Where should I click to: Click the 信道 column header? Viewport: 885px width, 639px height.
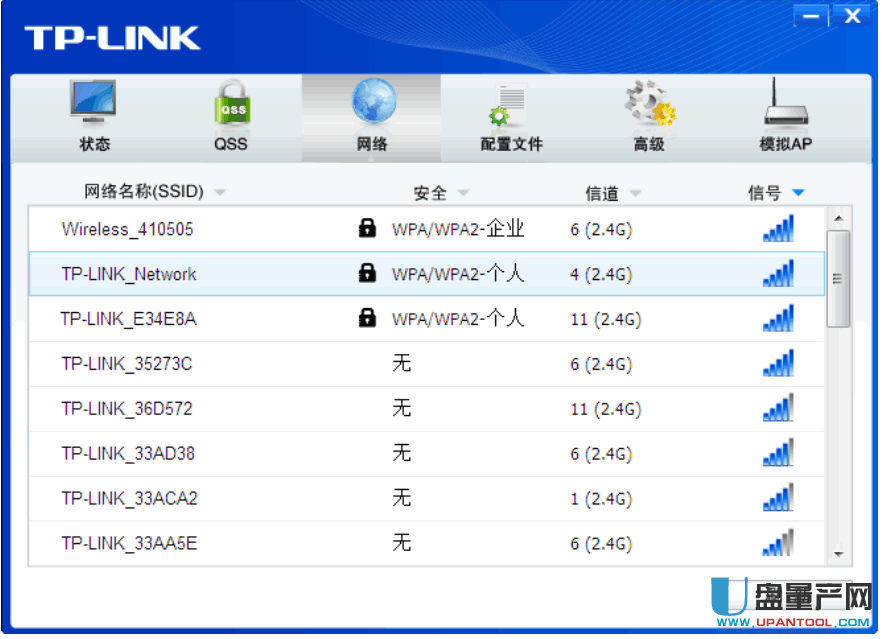click(602, 194)
